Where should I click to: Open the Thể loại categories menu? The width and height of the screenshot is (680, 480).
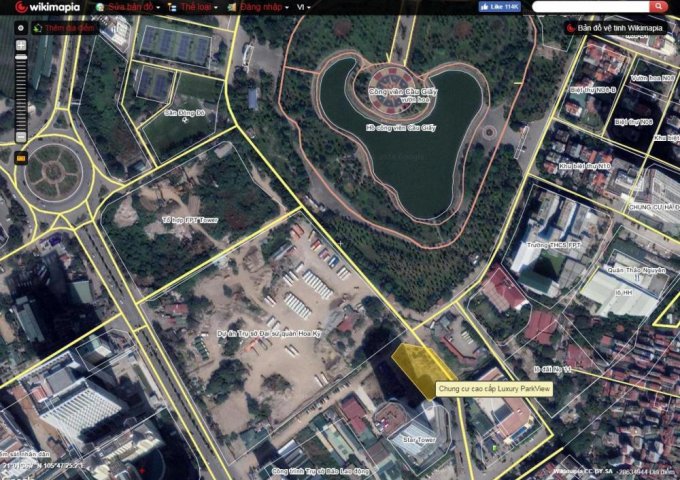point(199,7)
